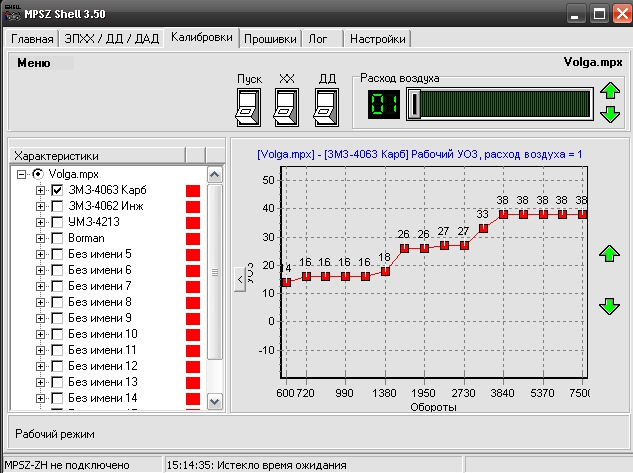The width and height of the screenshot is (633, 473).
Task: Lower chart values with green down arrow
Action: (609, 306)
